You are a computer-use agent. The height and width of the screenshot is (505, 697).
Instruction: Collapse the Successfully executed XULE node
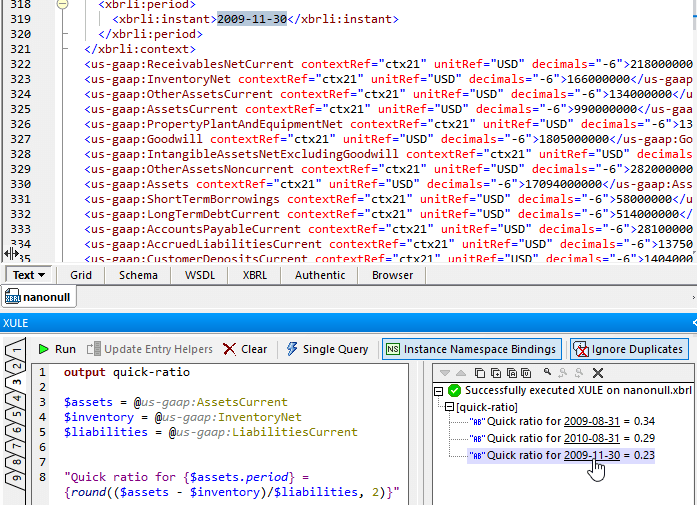pos(439,390)
